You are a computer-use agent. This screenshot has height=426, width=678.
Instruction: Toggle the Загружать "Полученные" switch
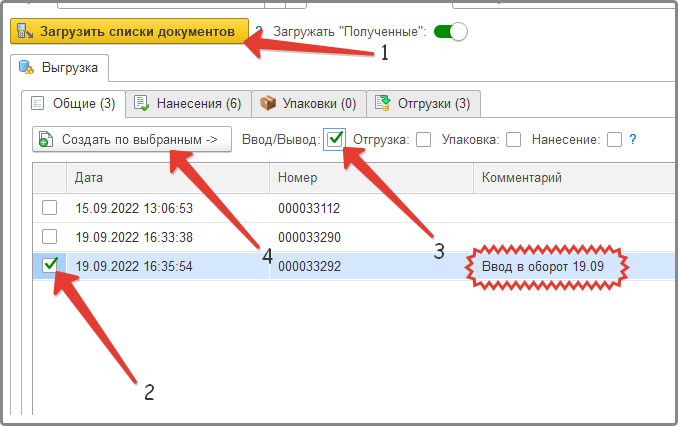click(x=451, y=32)
